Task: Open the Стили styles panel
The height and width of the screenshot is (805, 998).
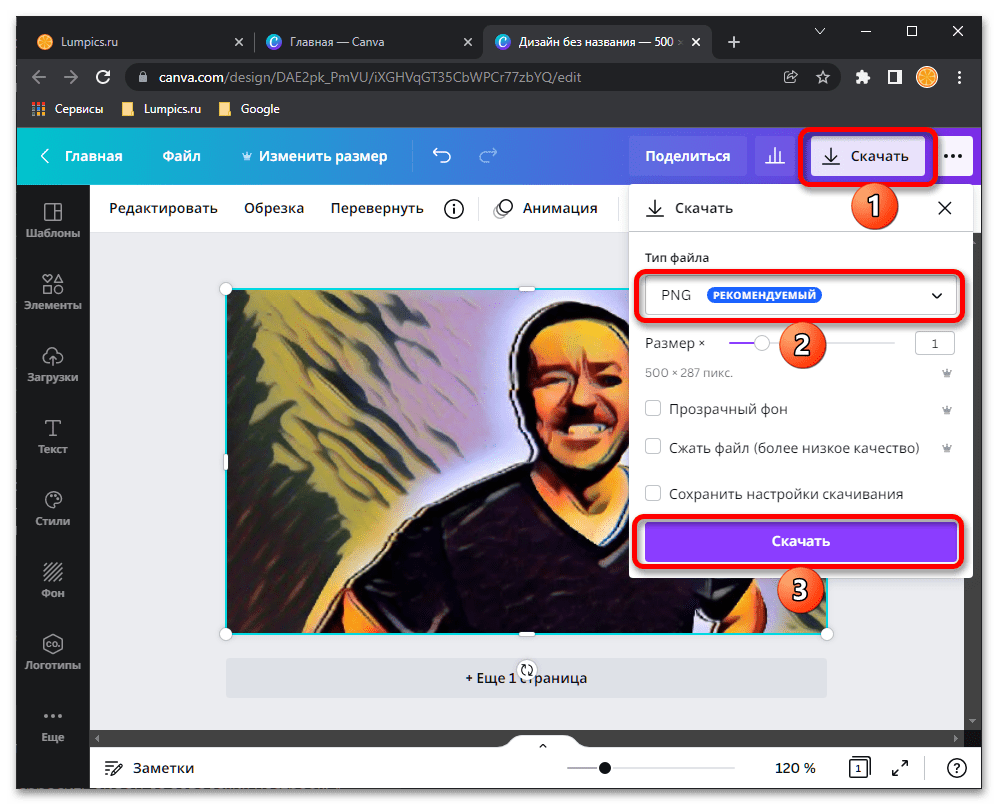Action: (53, 508)
